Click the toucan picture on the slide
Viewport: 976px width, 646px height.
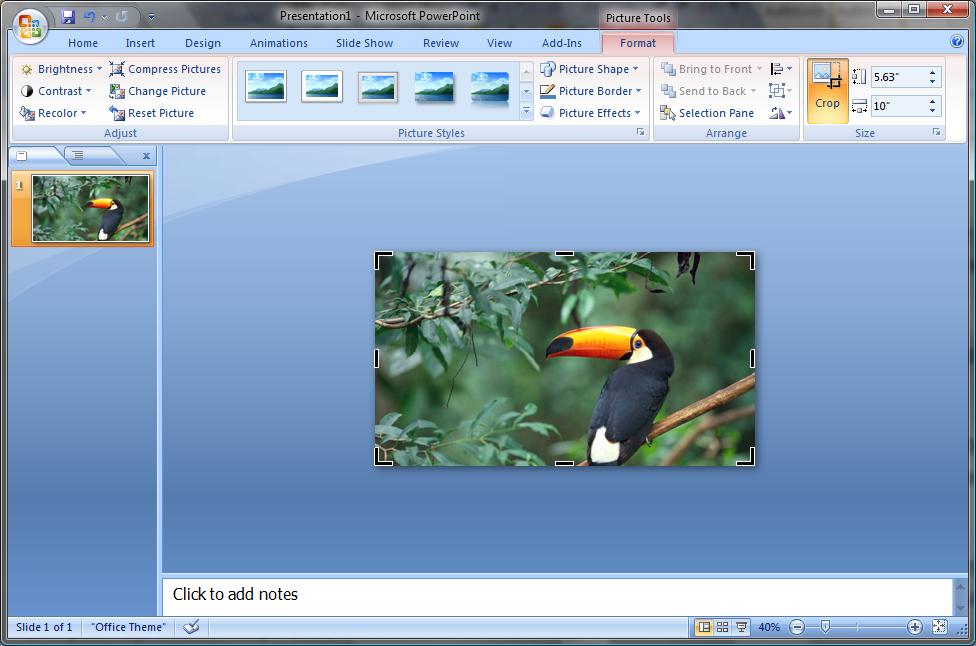point(565,358)
